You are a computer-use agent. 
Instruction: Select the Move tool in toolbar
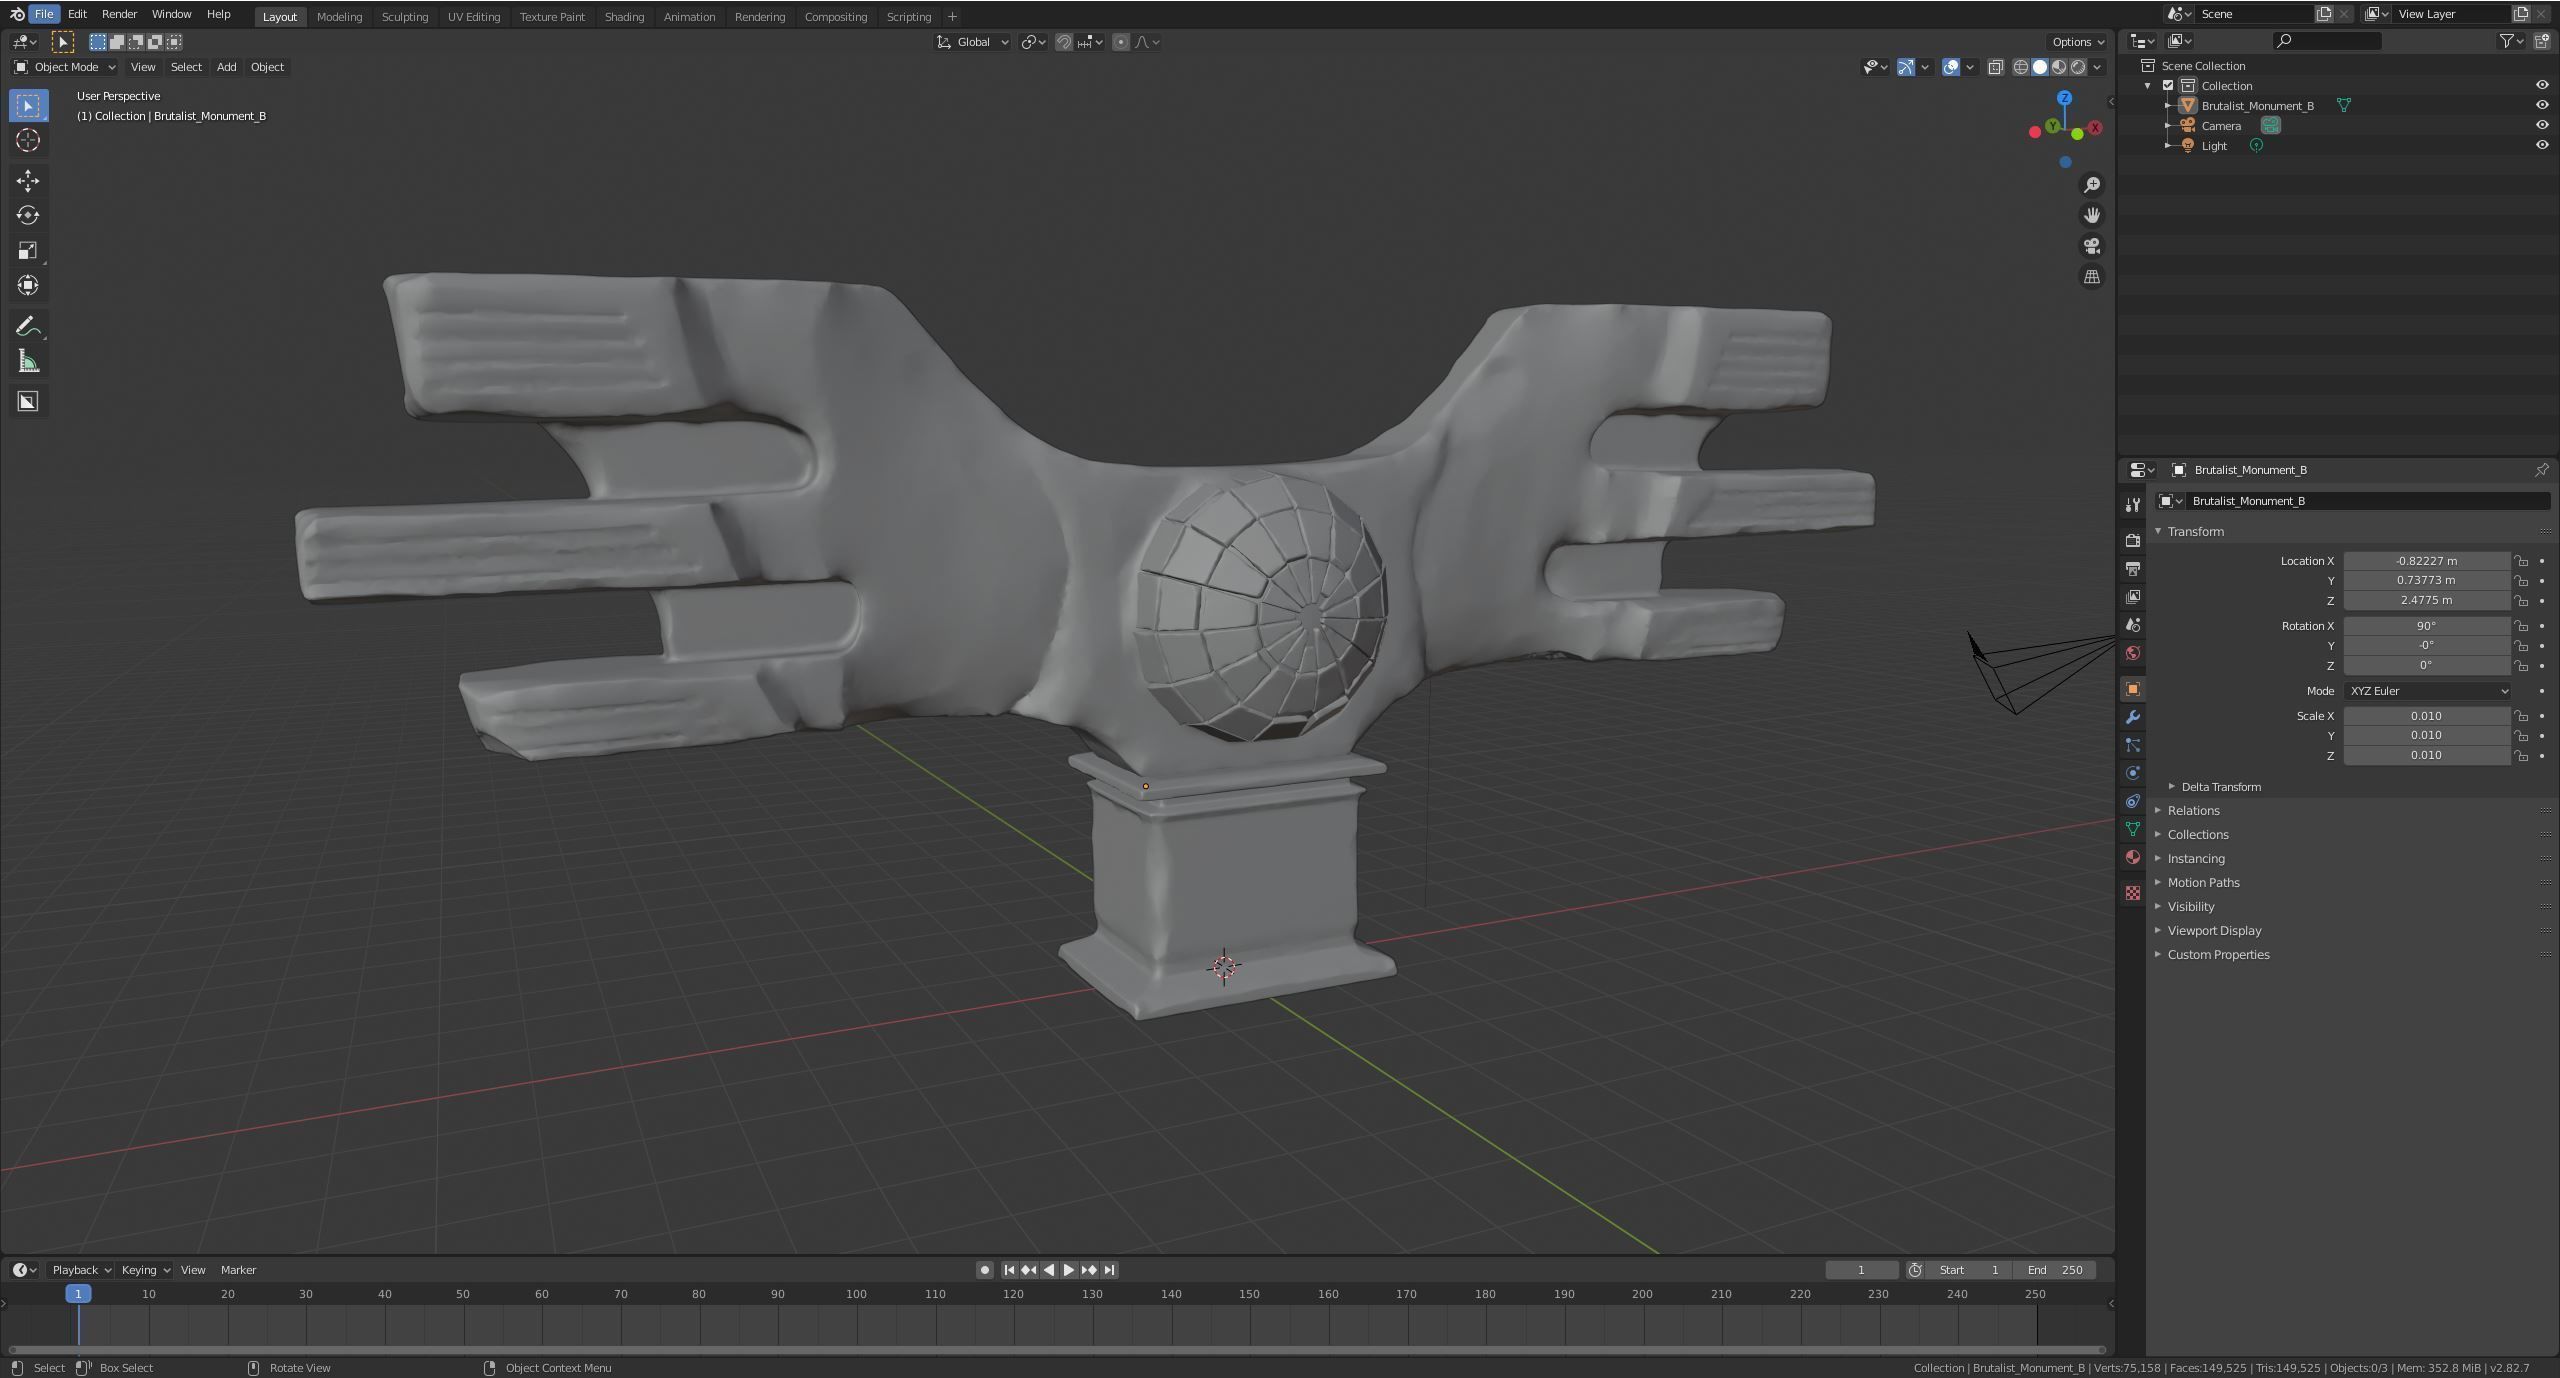point(28,181)
